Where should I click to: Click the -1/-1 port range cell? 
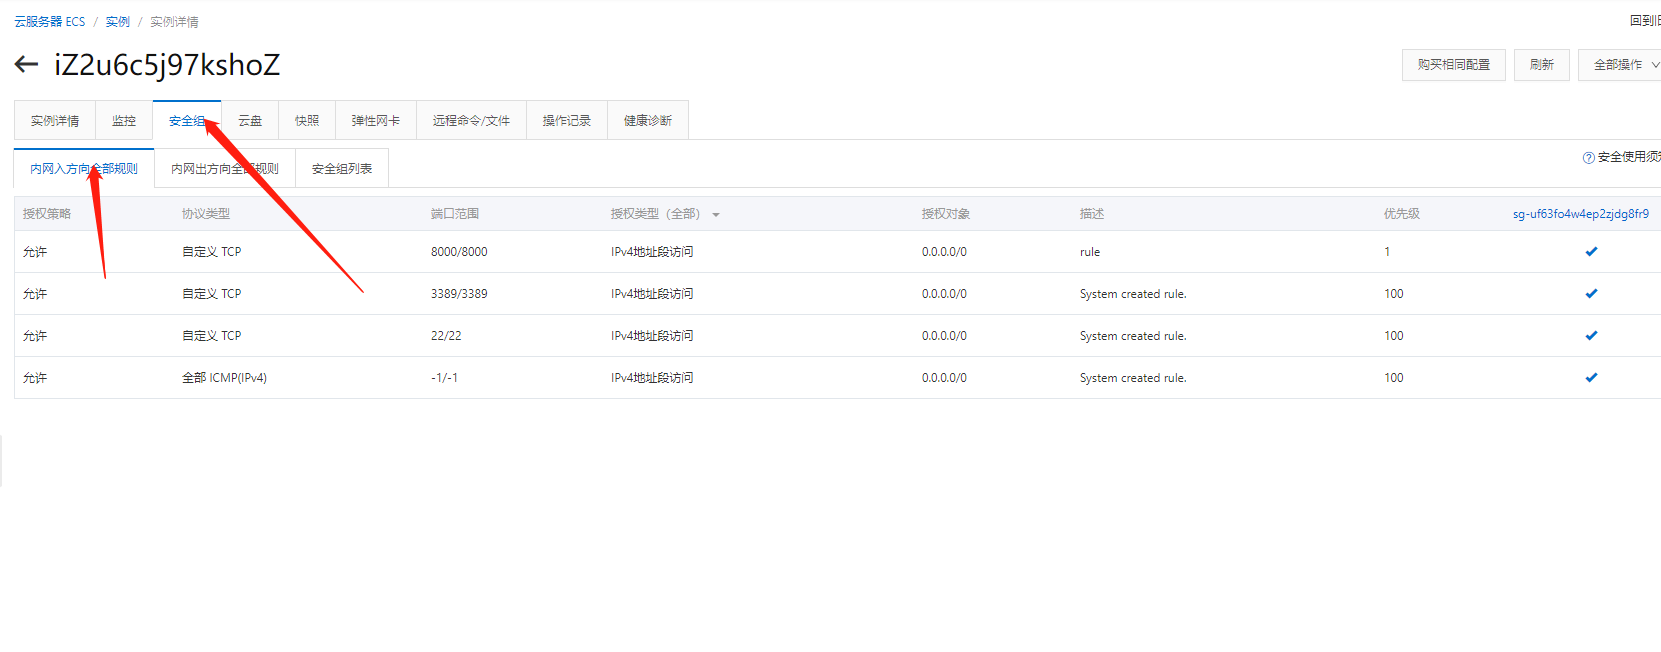(x=444, y=378)
